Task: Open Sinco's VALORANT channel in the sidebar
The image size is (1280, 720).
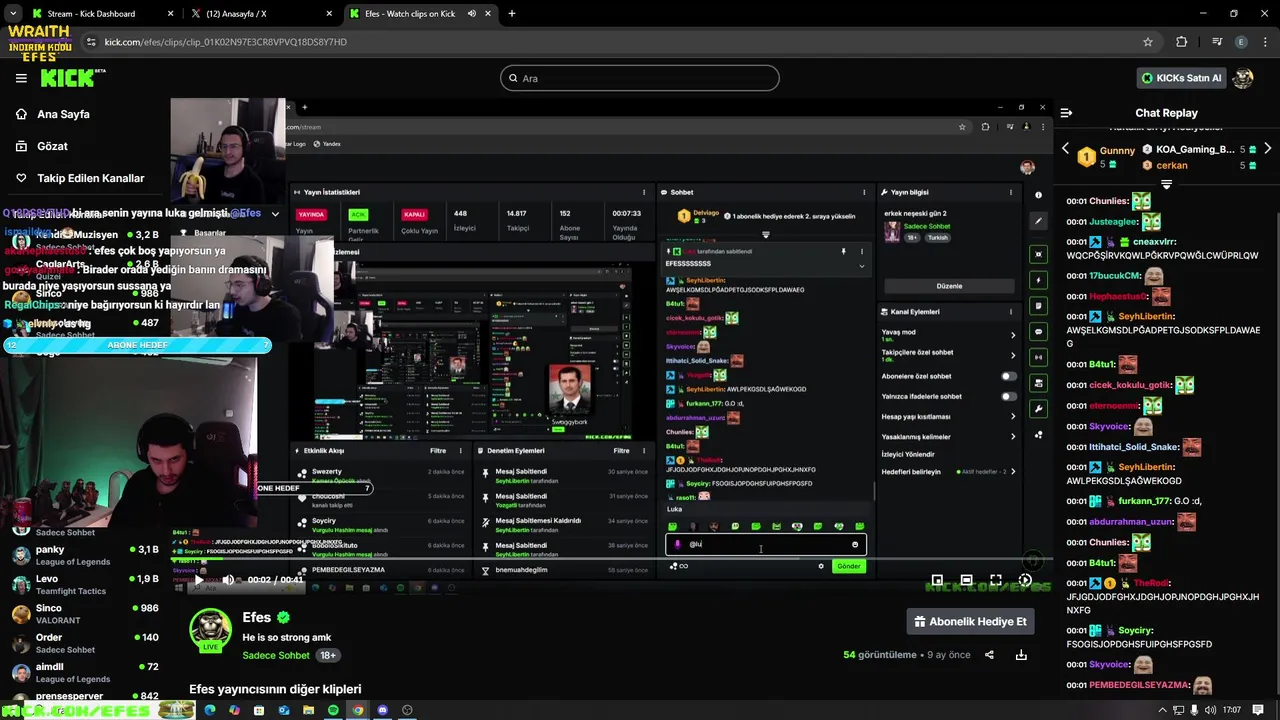Action: click(85, 613)
